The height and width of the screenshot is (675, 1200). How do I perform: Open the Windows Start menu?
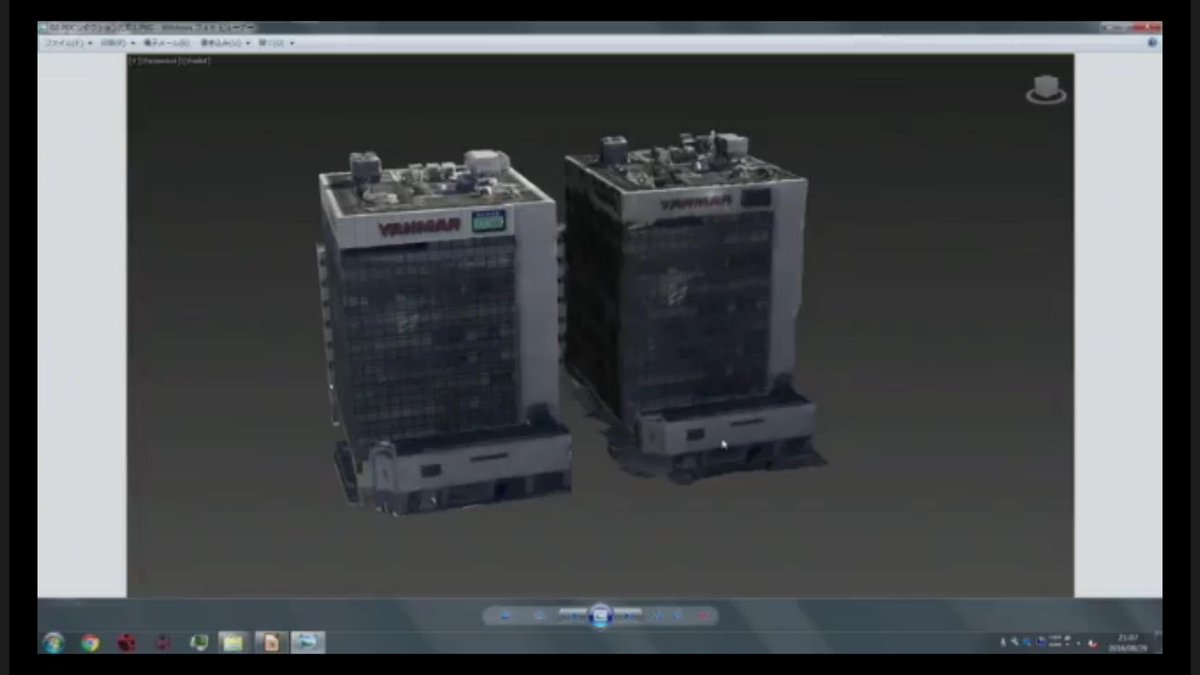pyautogui.click(x=54, y=642)
